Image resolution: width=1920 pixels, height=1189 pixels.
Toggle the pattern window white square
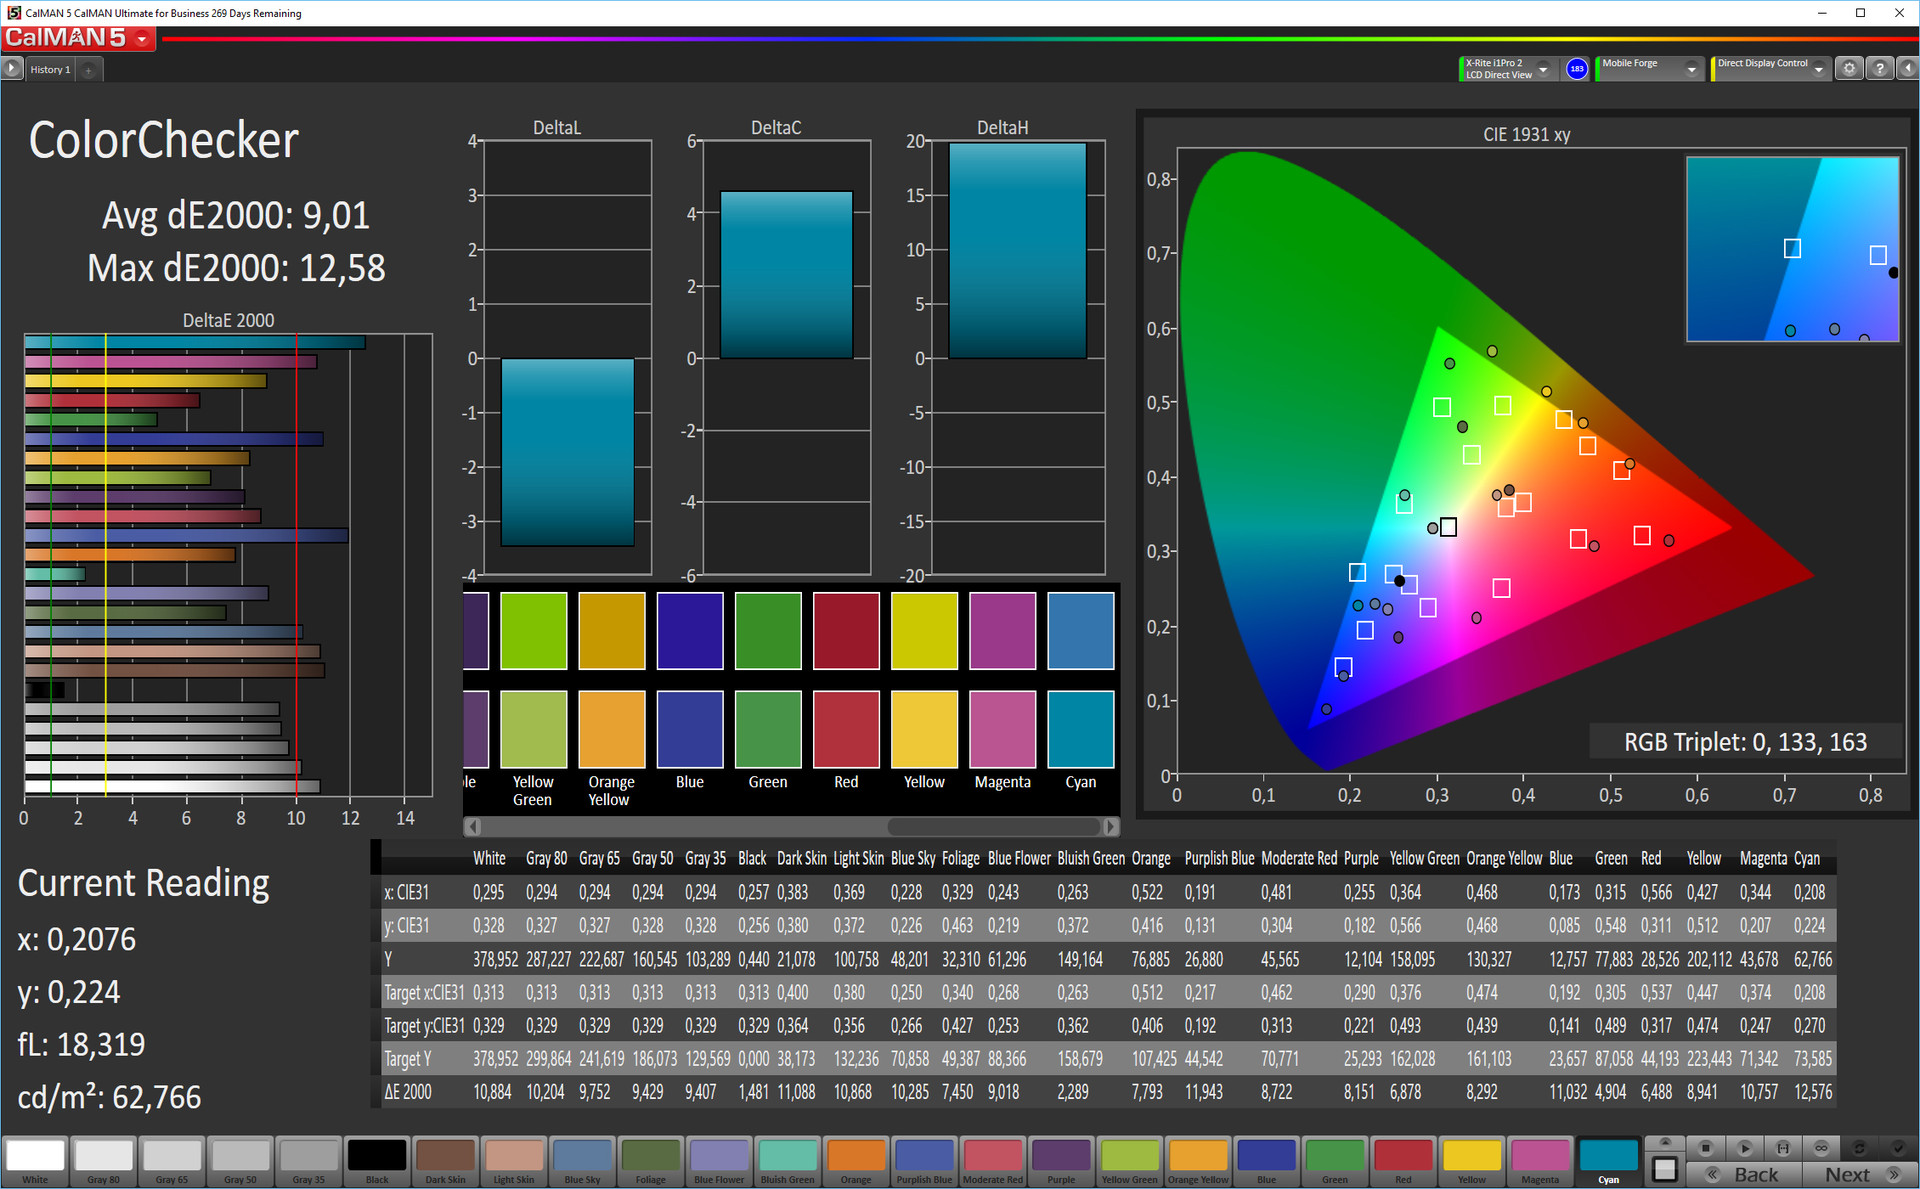pyautogui.click(x=1665, y=1168)
